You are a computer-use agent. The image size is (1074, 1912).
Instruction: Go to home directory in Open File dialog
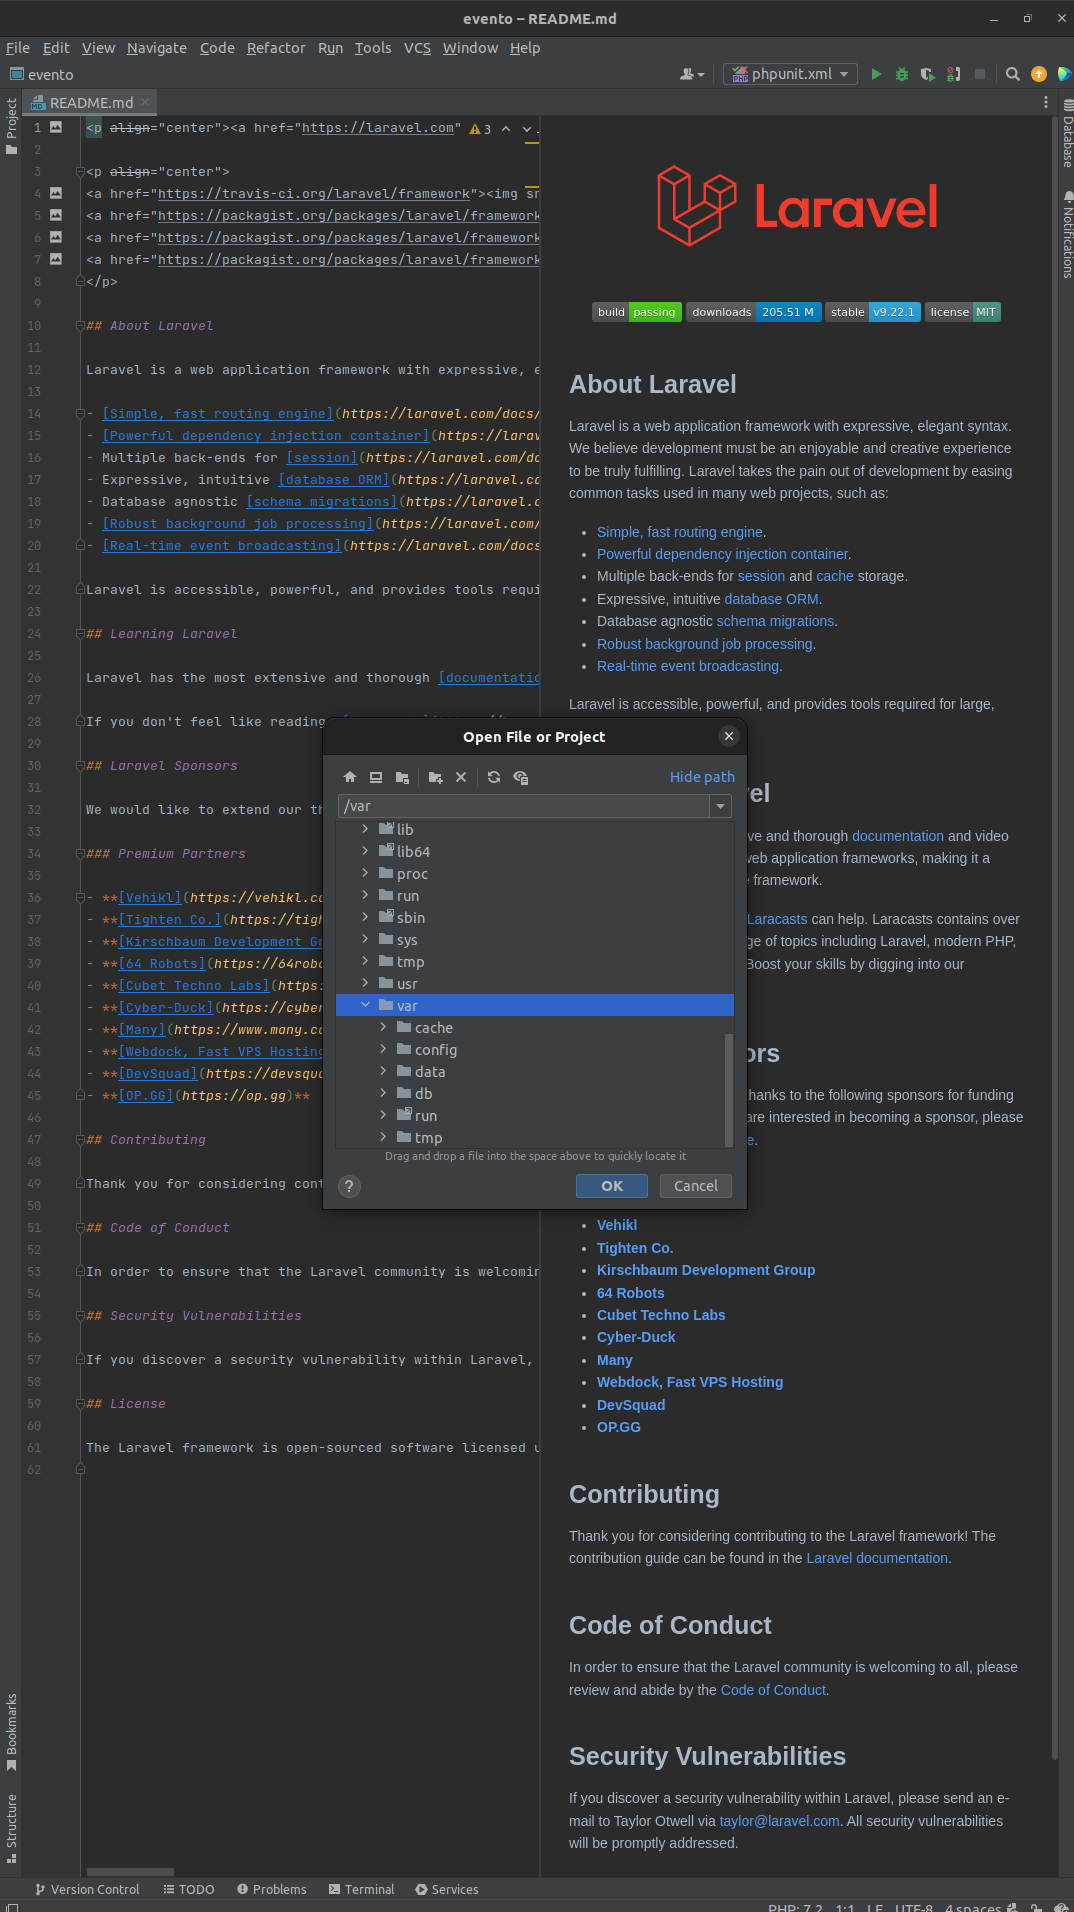click(x=349, y=777)
